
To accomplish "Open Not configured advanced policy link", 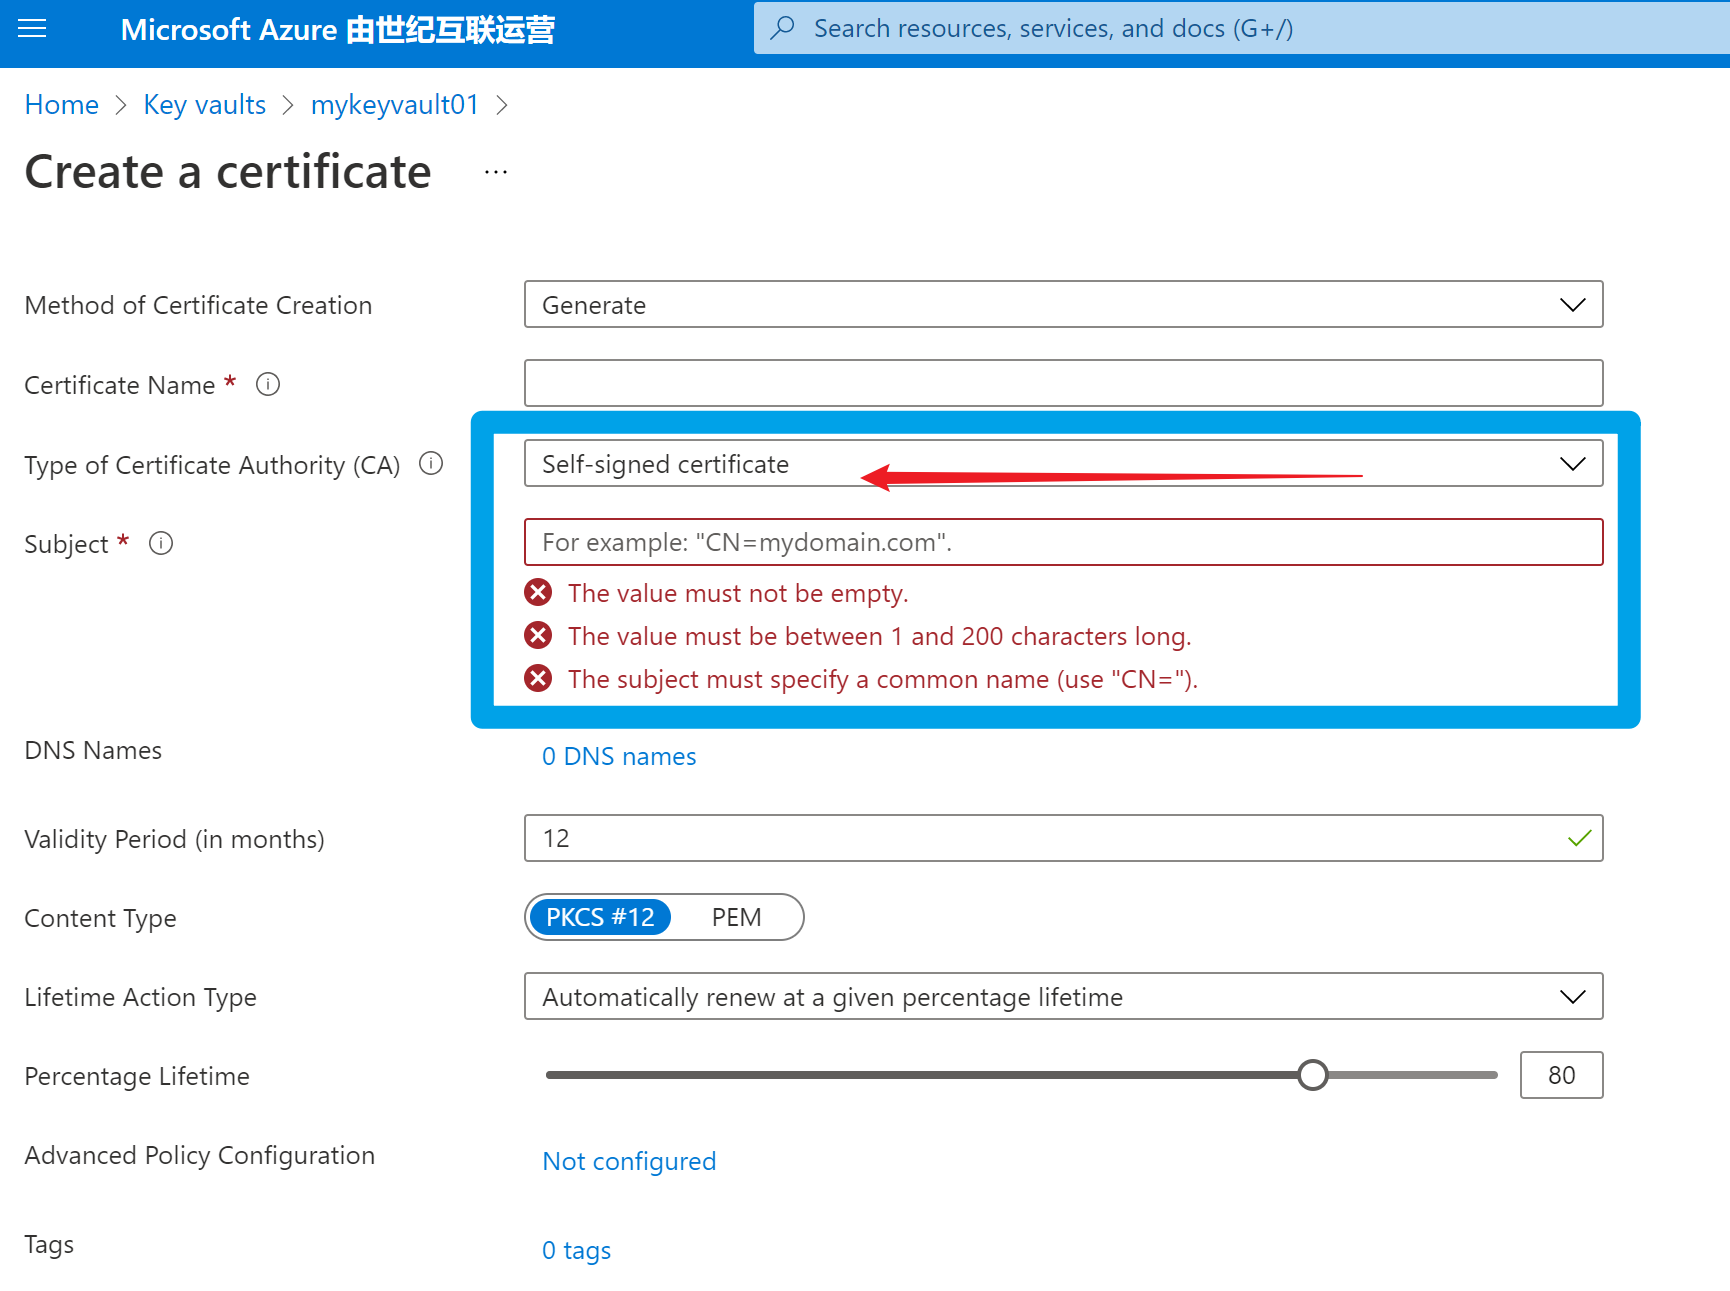I will click(x=629, y=1161).
